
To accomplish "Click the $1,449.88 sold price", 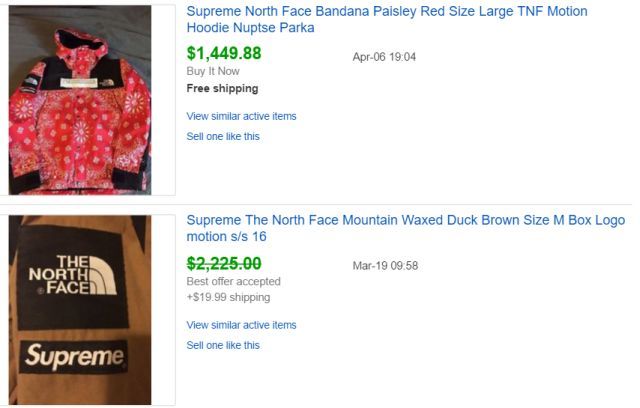I will click(224, 54).
